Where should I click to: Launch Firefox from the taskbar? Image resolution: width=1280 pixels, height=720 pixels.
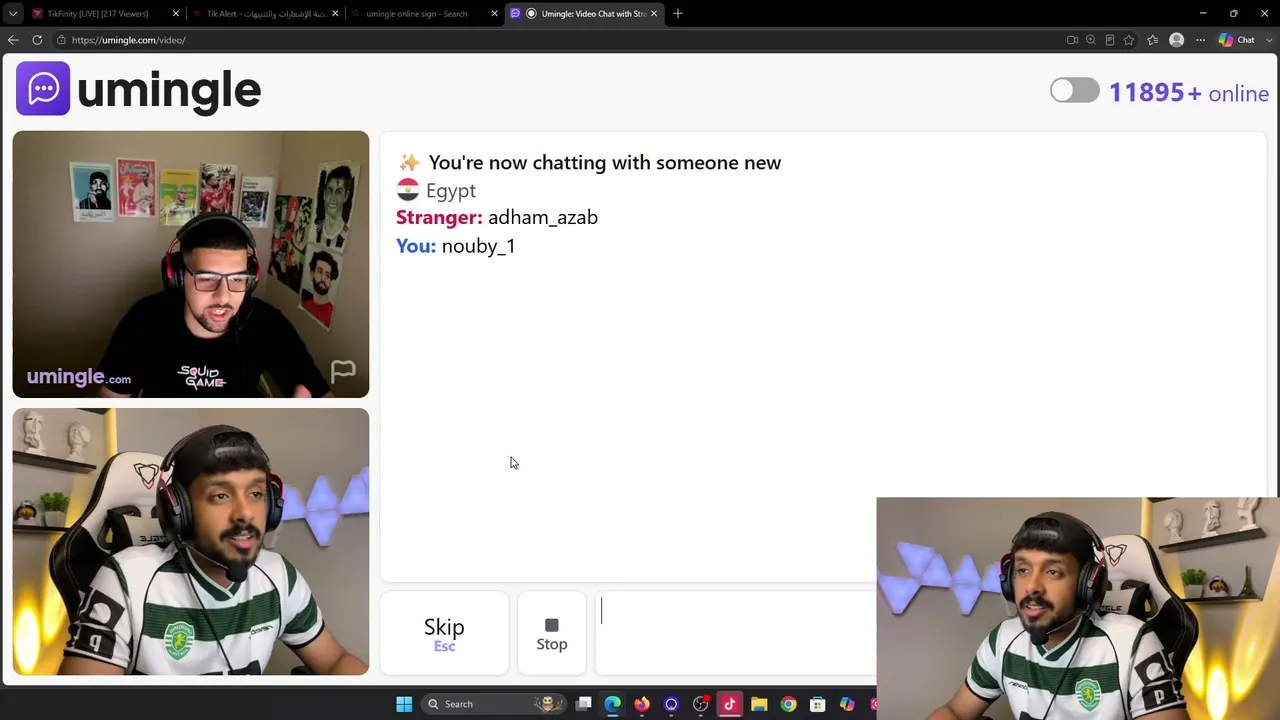click(642, 704)
